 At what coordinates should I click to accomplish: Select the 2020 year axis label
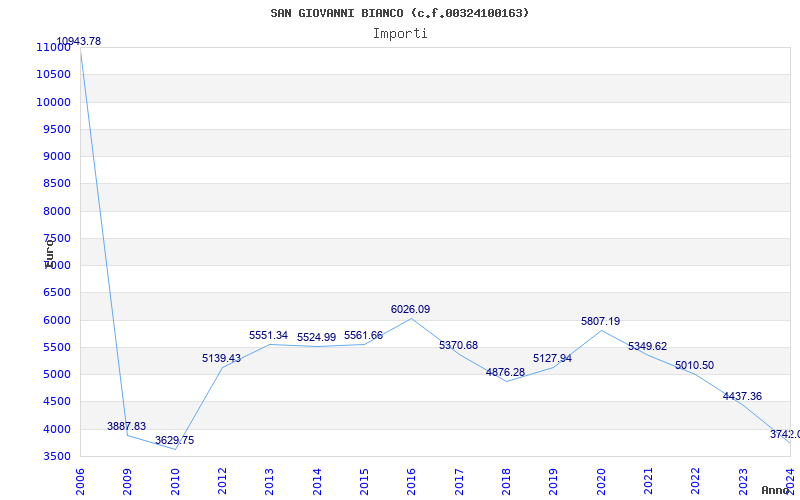(600, 479)
